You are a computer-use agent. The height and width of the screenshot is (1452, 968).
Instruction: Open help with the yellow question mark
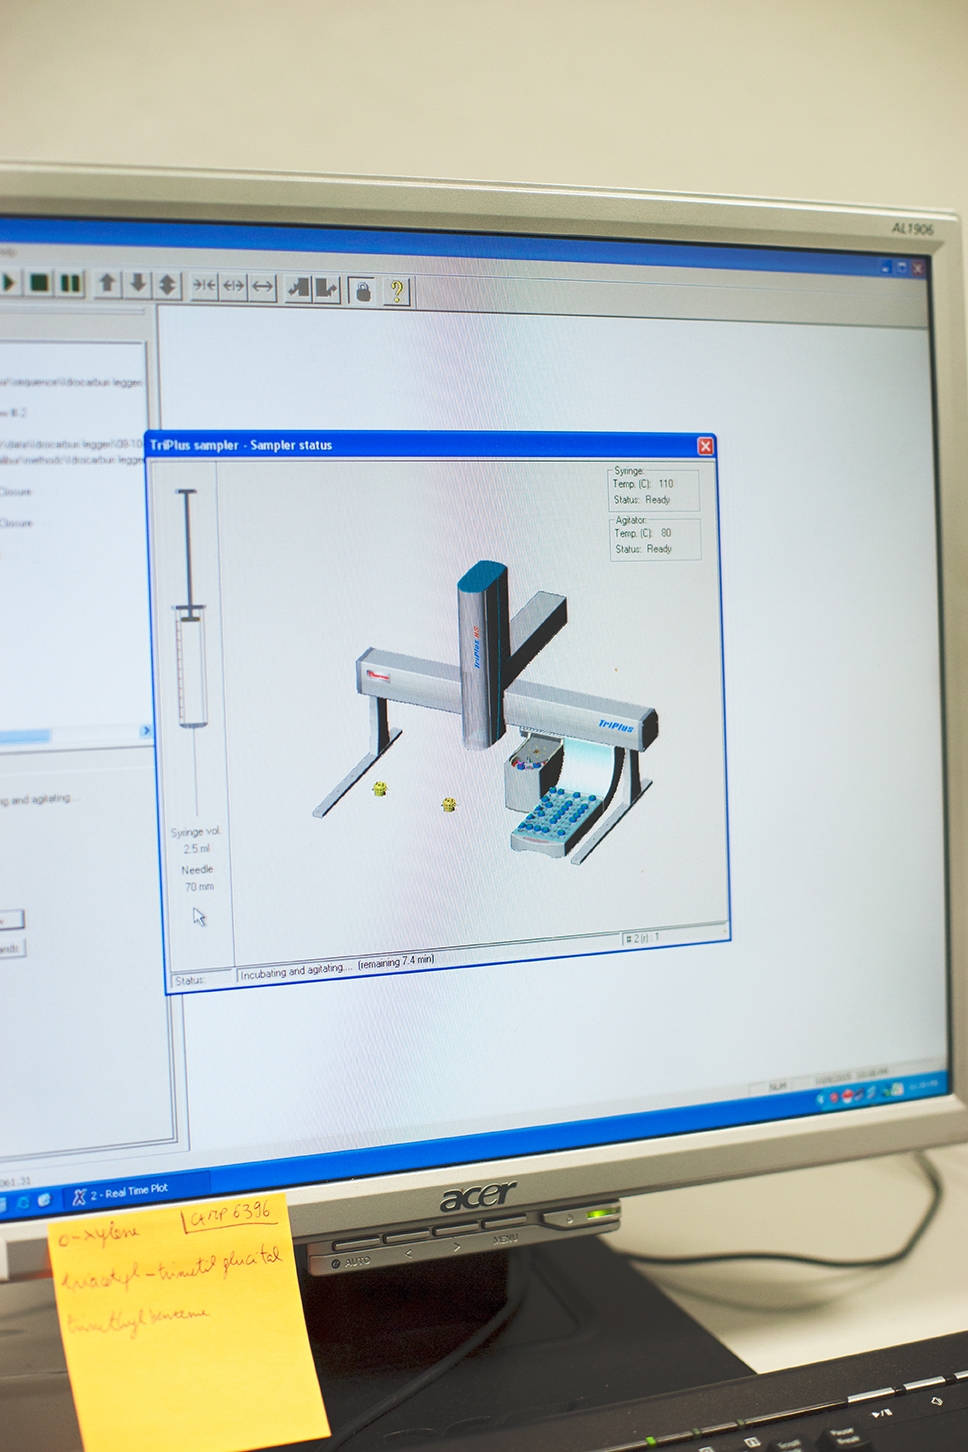(397, 291)
